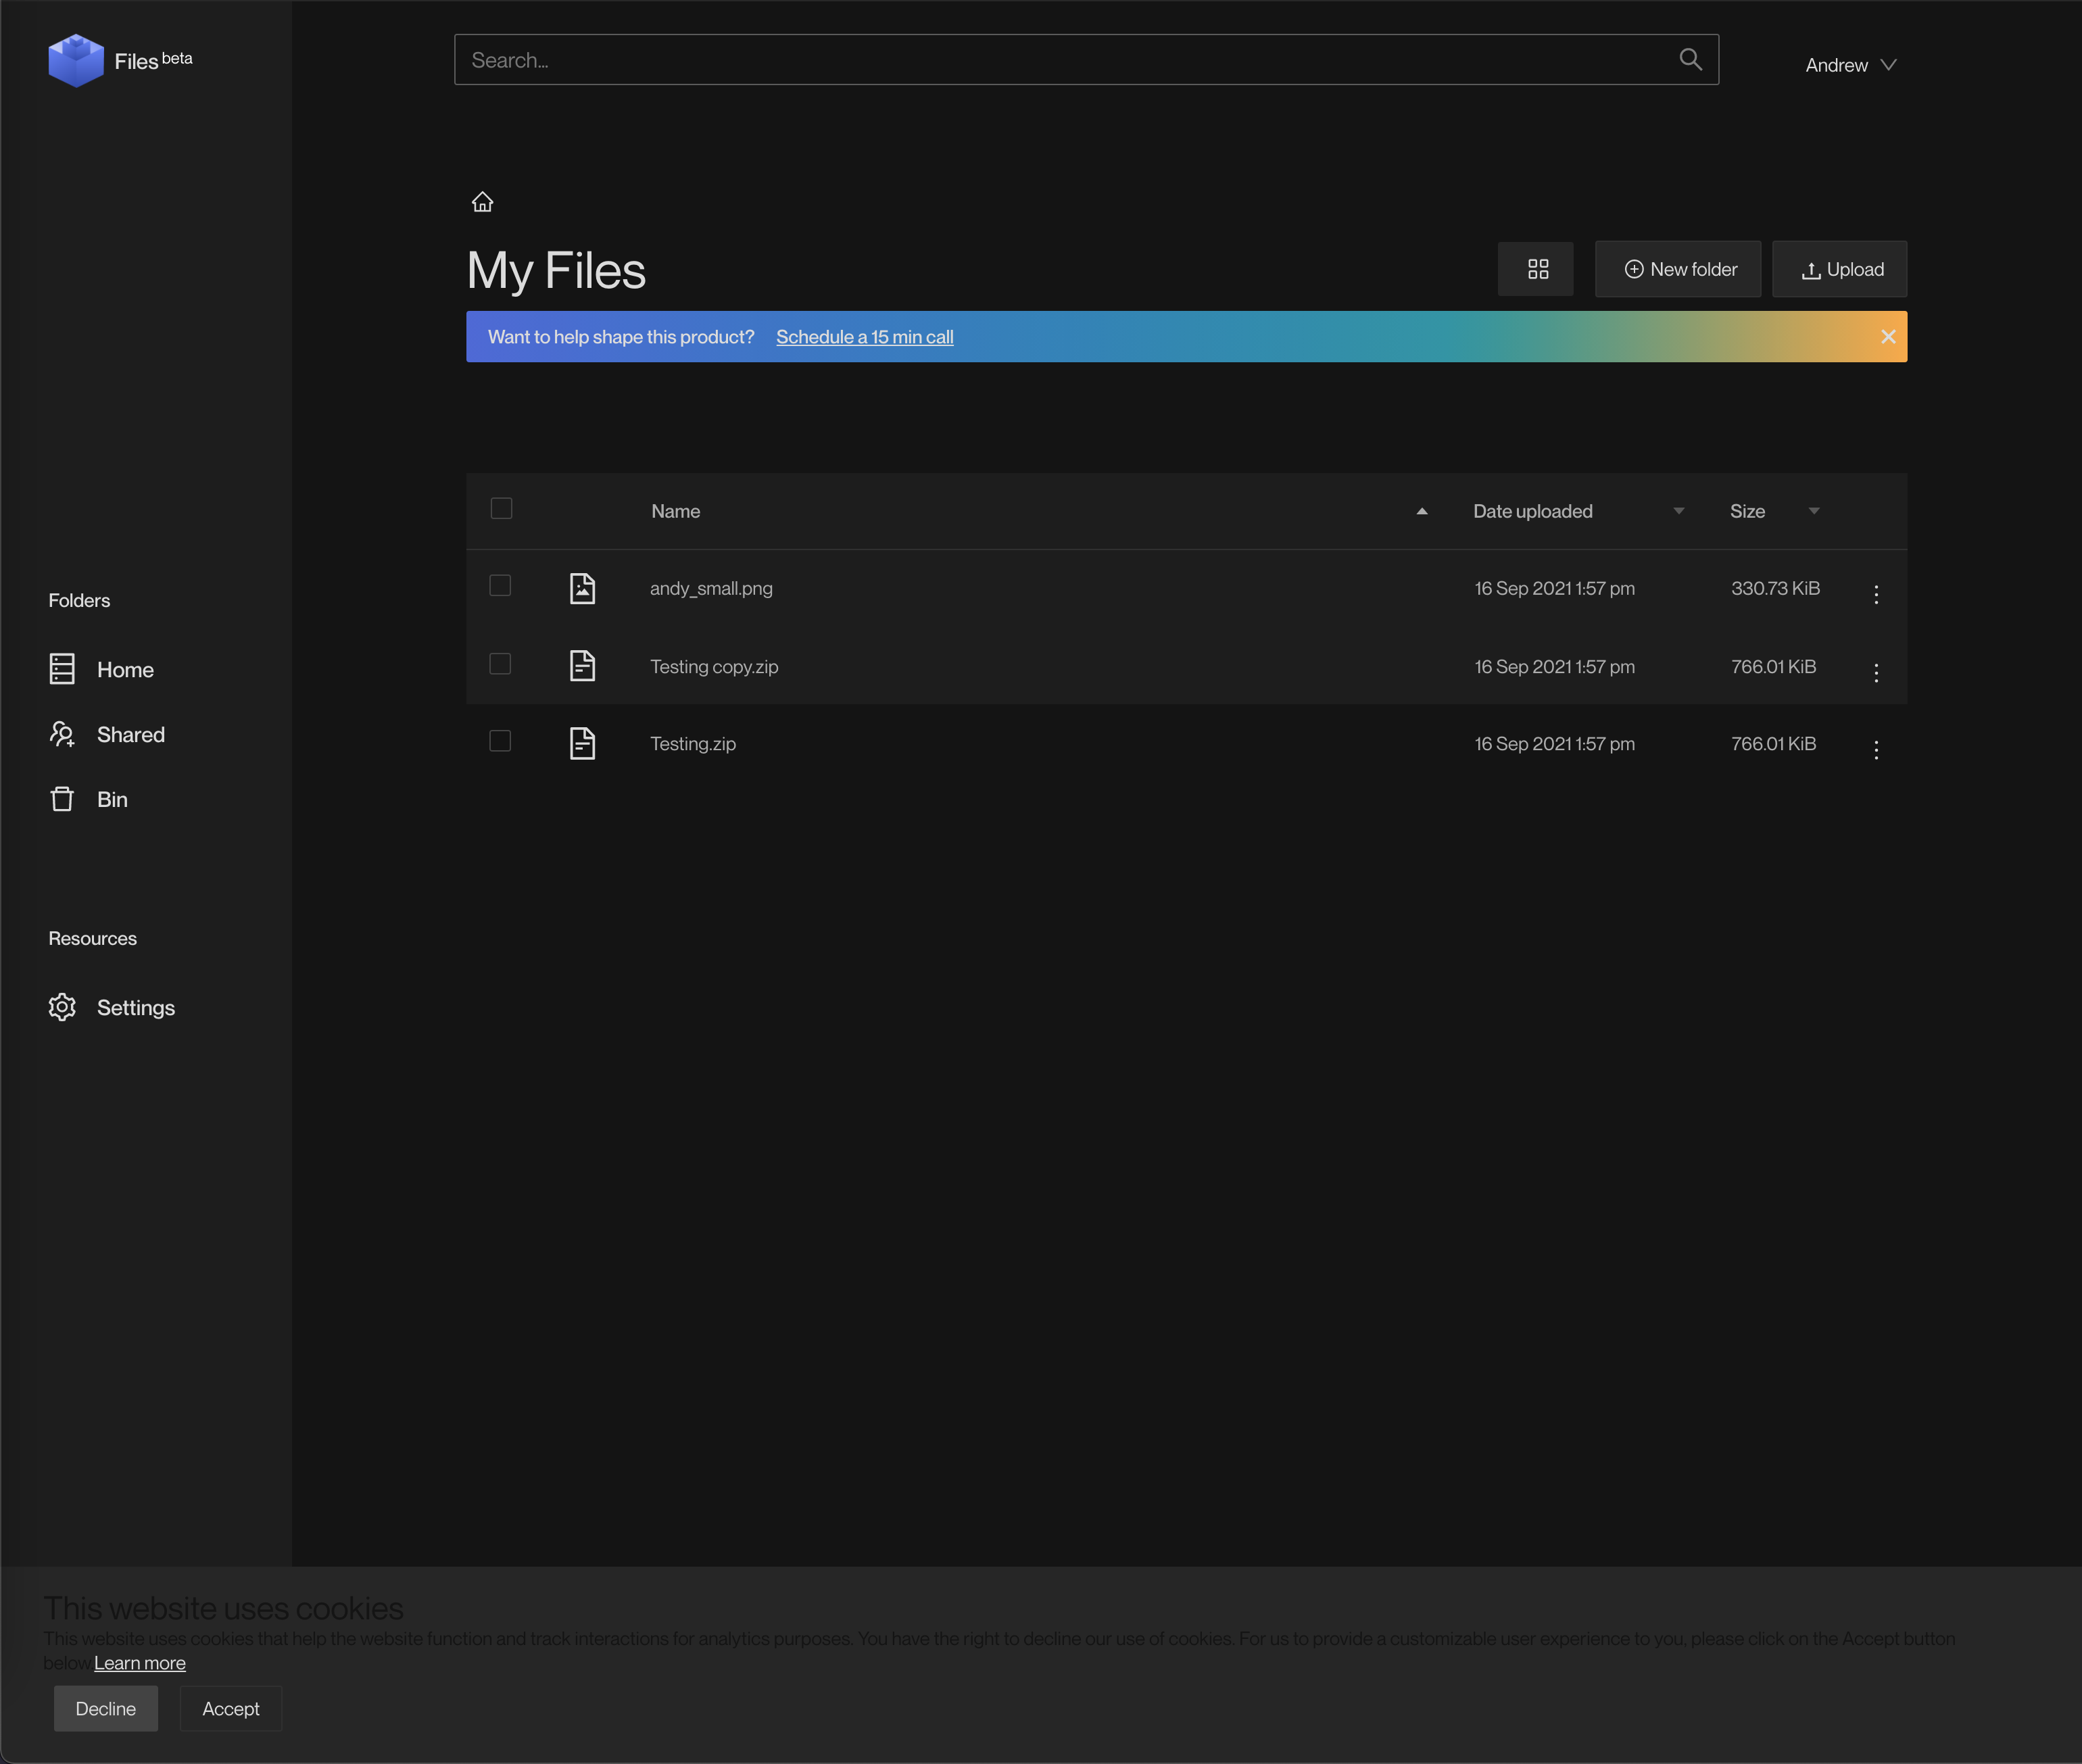Open options menu for andy_small.png

point(1876,594)
